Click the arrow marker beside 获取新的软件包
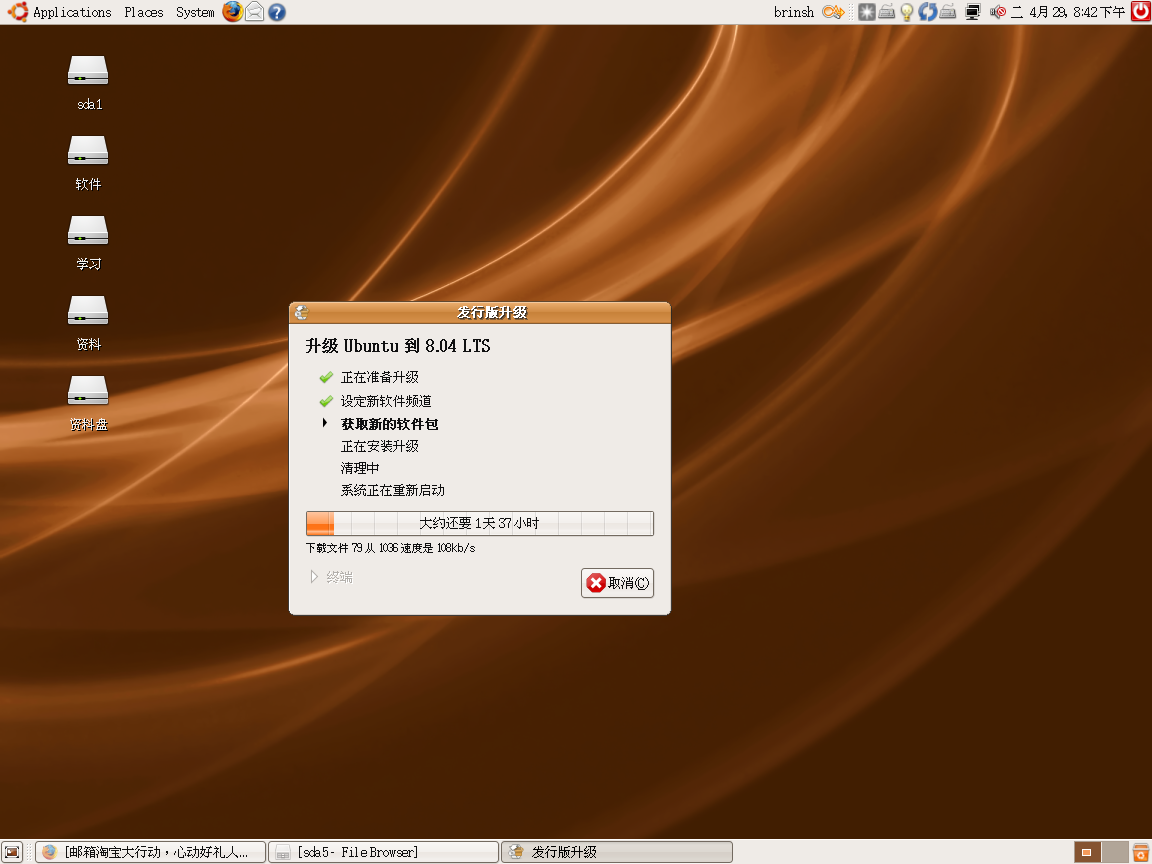Viewport: 1152px width, 864px height. [324, 423]
